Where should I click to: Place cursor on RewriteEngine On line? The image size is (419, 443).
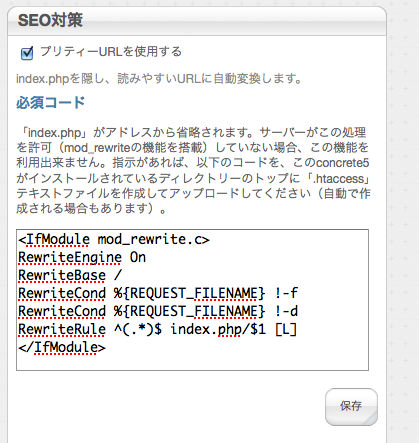tap(82, 257)
